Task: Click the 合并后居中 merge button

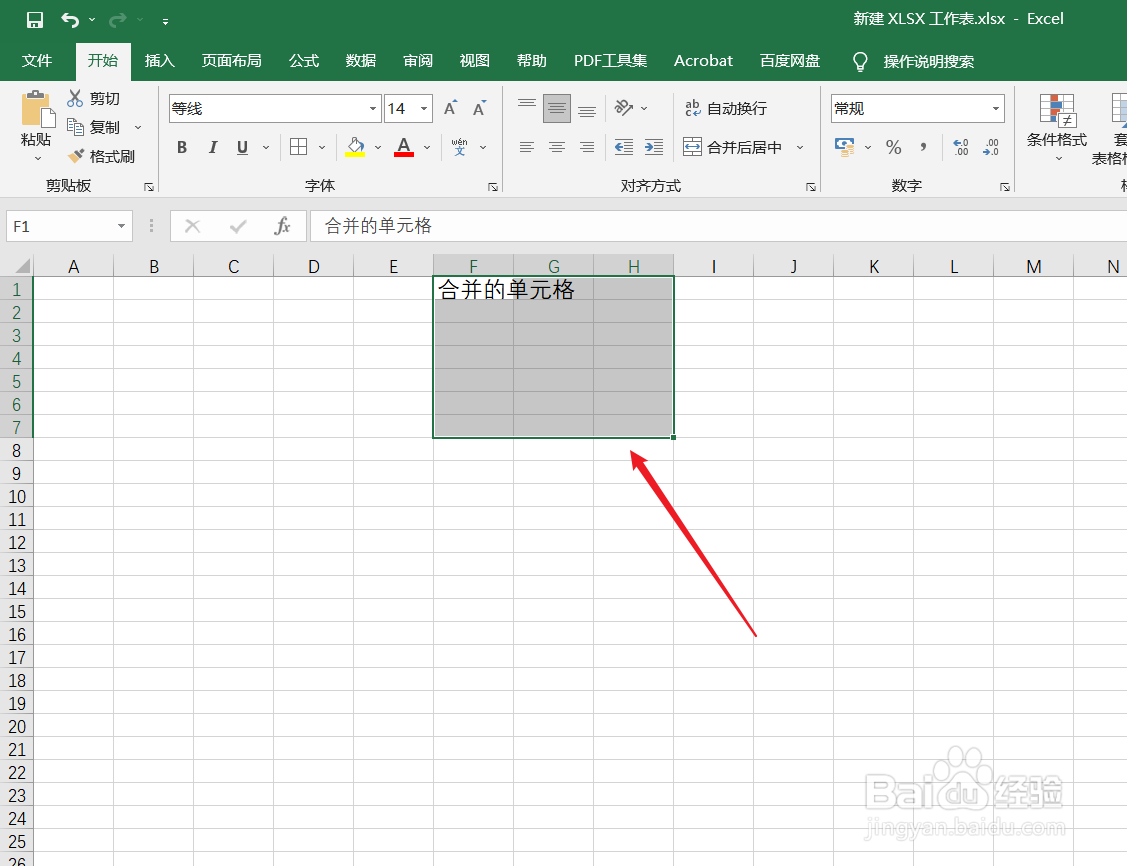Action: pyautogui.click(x=732, y=147)
